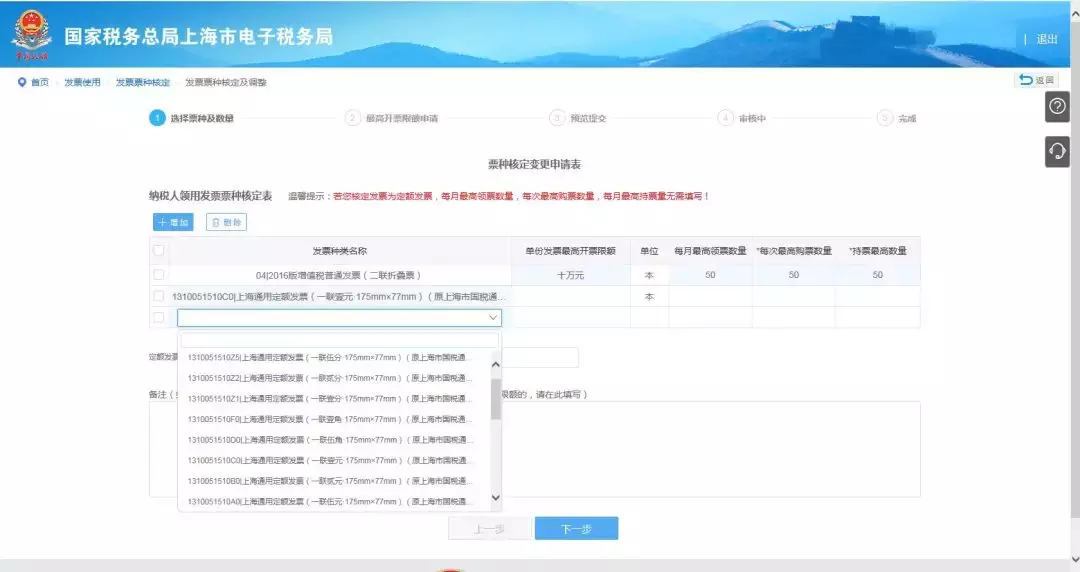Click the dropdown list scroll down arrow
Image resolution: width=1080 pixels, height=572 pixels.
tap(495, 498)
